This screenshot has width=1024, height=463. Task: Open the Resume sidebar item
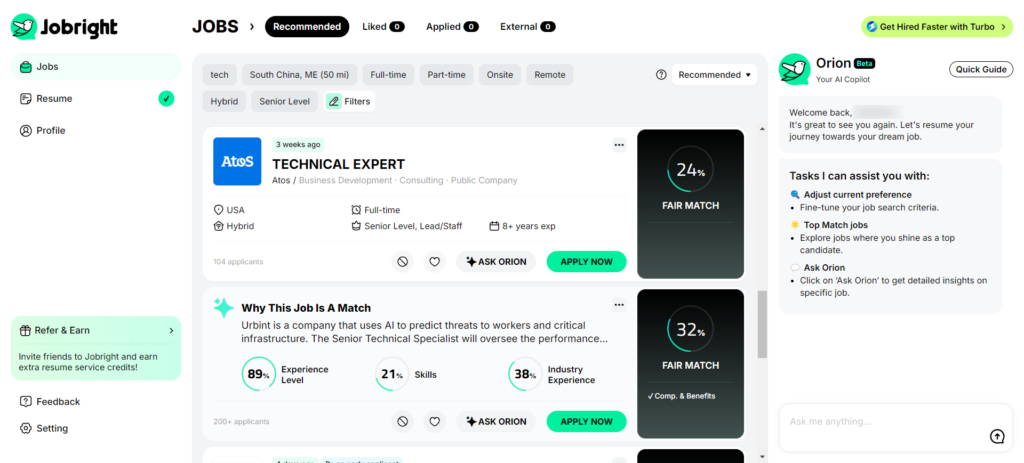[95, 99]
